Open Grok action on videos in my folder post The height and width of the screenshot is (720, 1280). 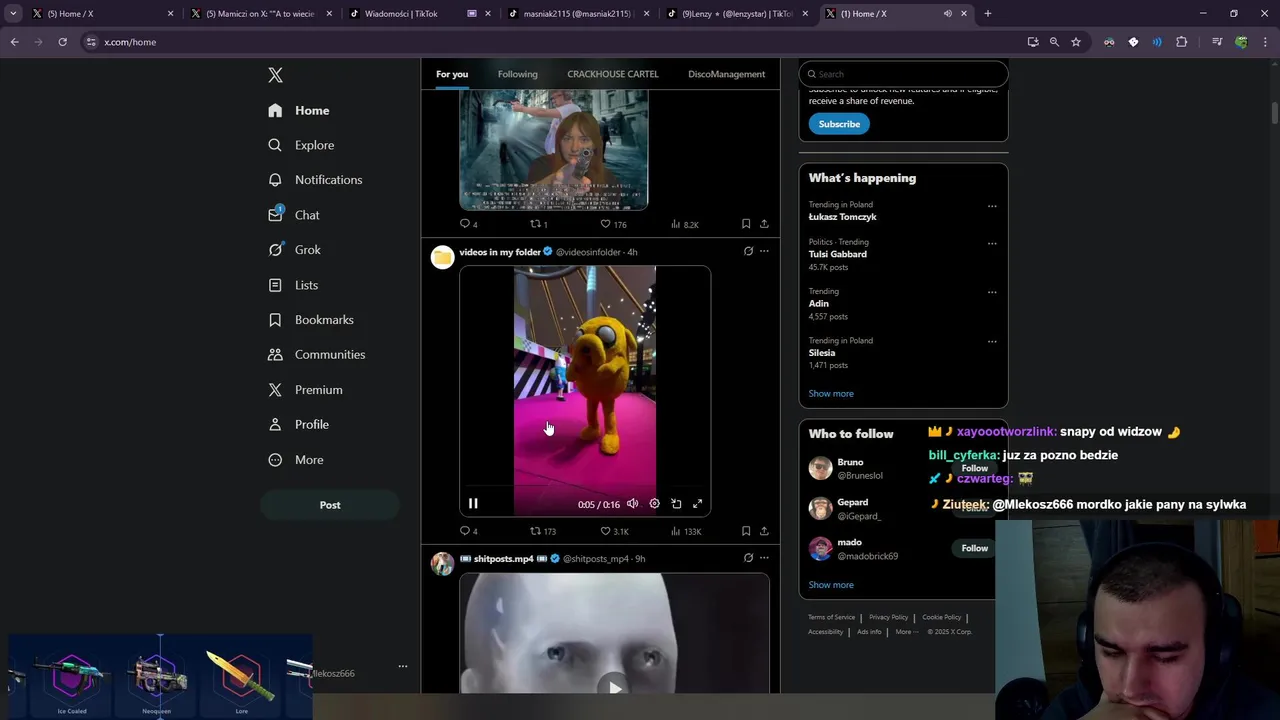pos(748,251)
